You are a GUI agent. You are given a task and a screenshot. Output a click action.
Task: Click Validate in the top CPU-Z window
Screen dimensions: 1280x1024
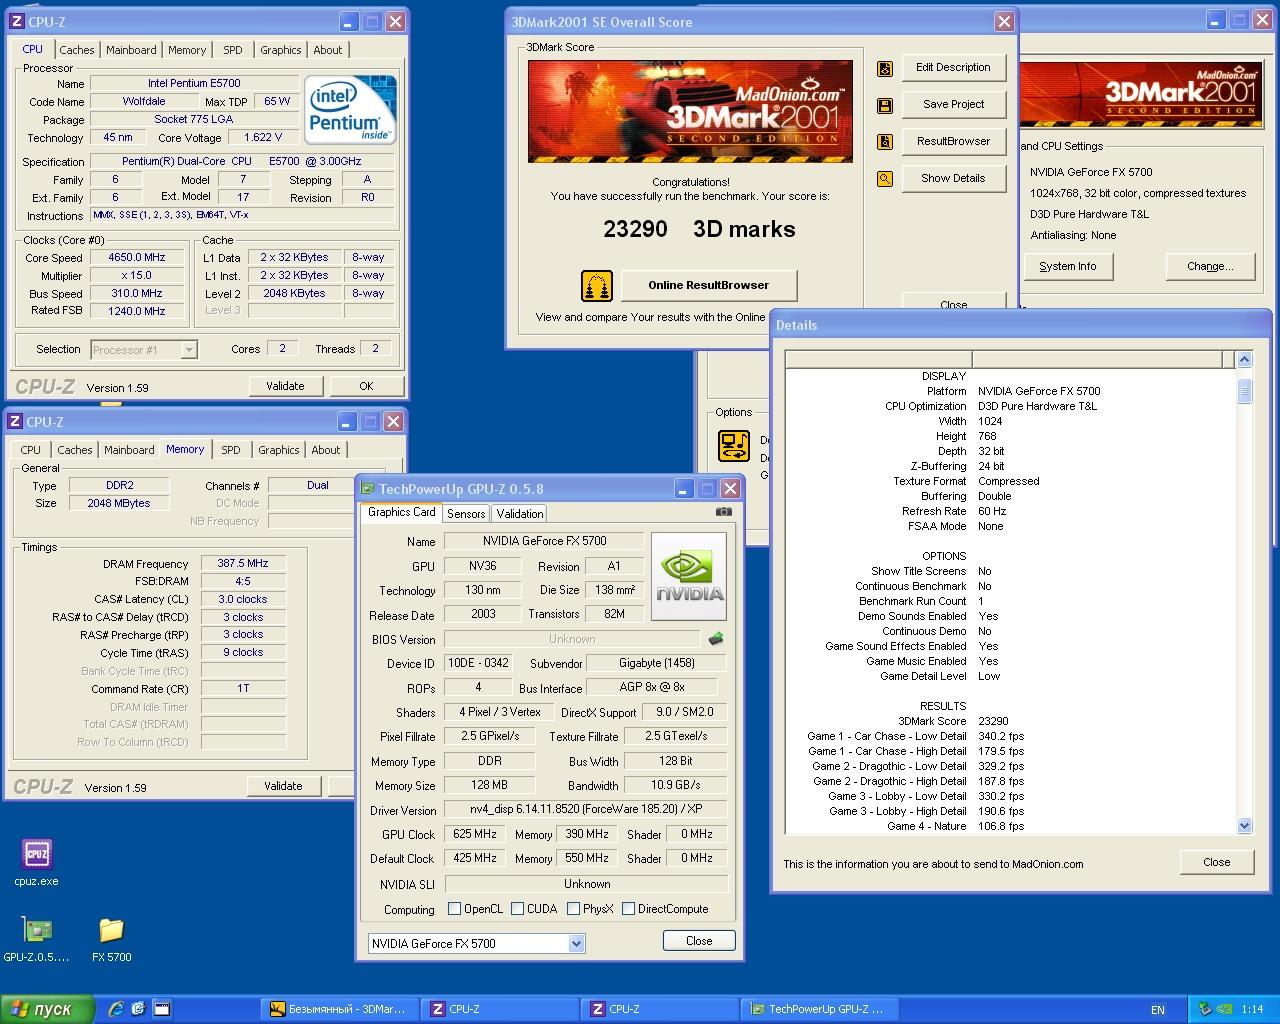coord(285,386)
